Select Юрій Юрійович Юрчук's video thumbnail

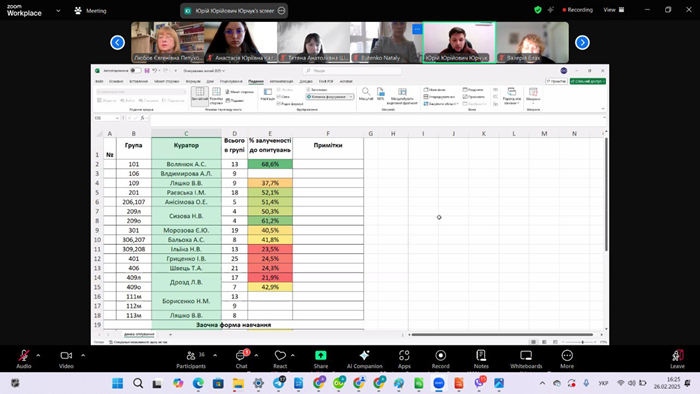(459, 42)
